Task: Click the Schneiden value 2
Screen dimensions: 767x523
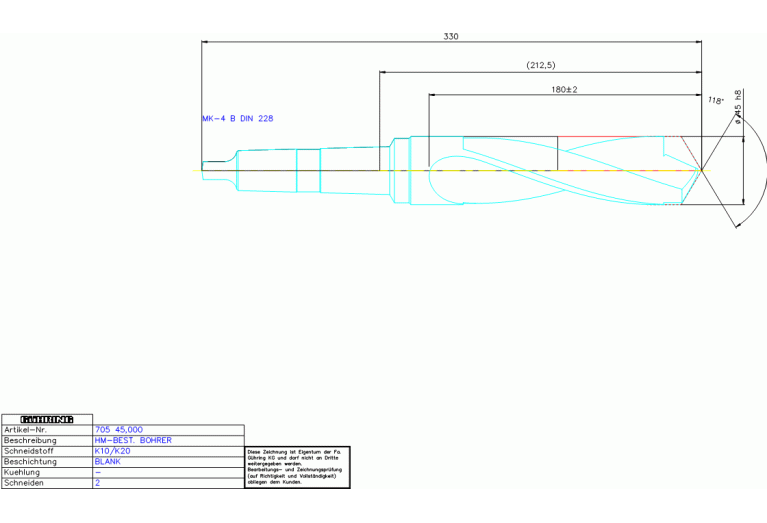Action: (98, 483)
